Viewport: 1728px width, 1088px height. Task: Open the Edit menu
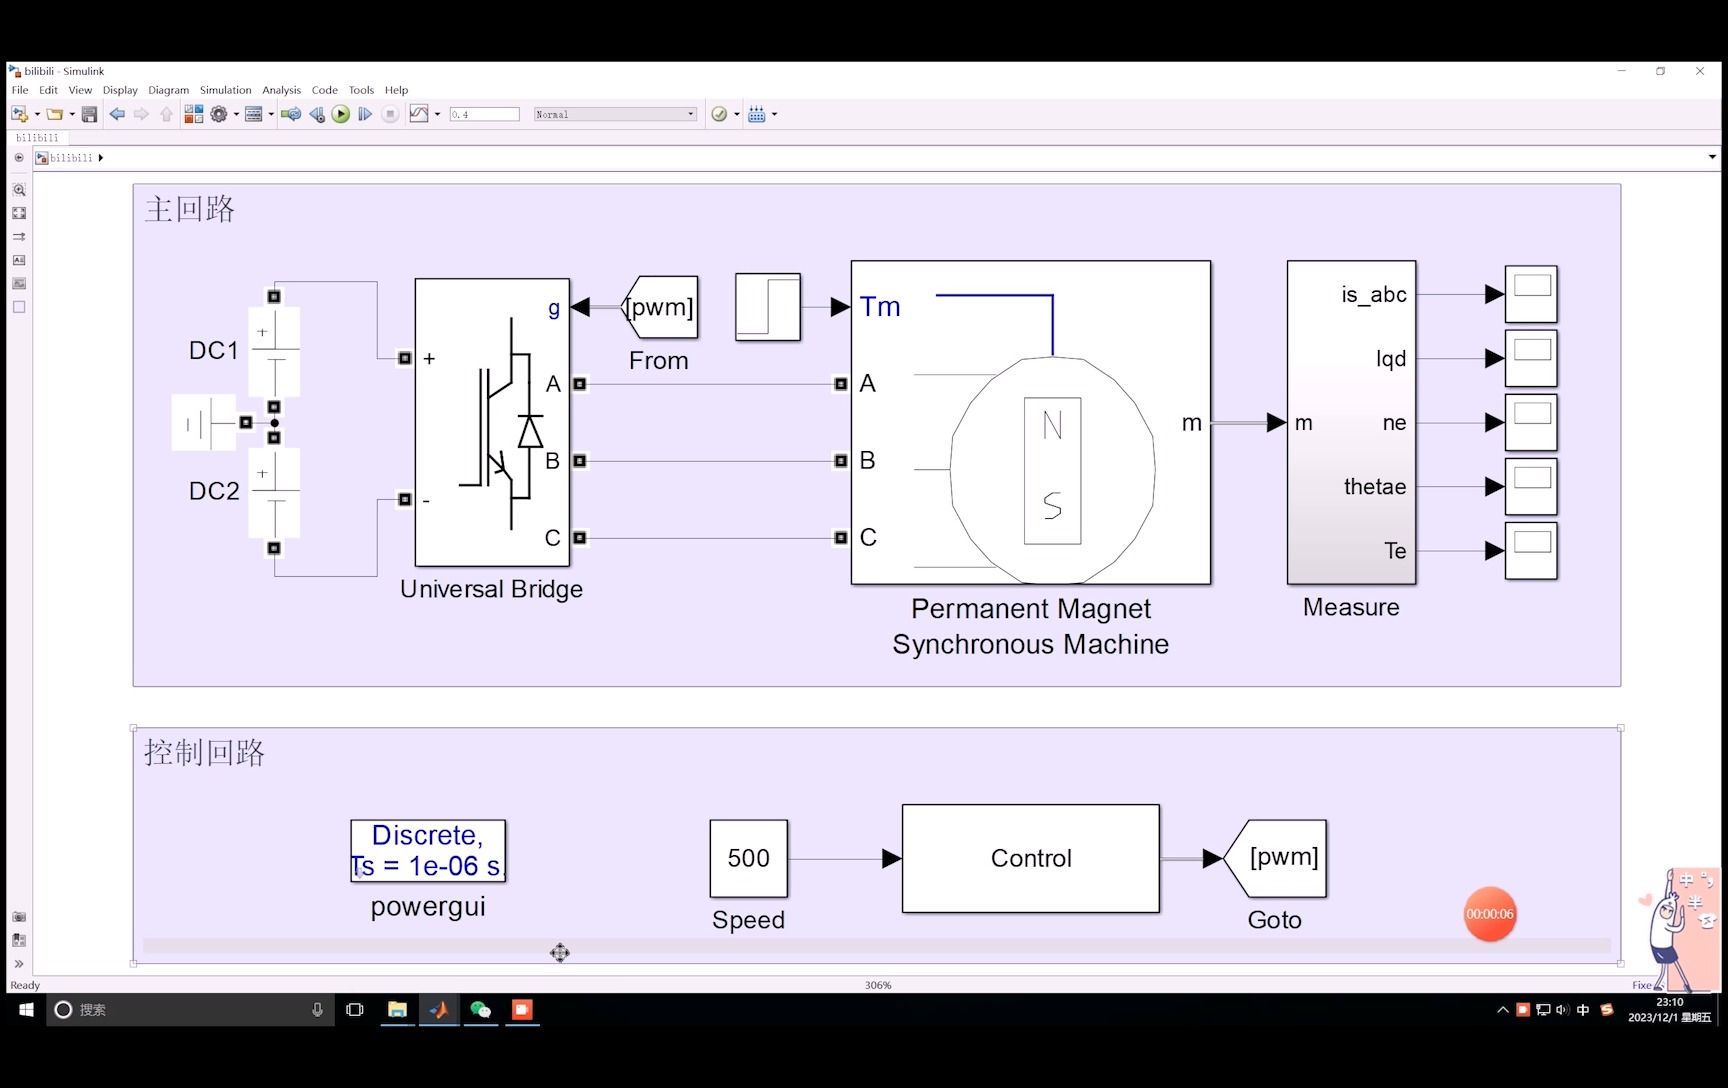[x=48, y=90]
